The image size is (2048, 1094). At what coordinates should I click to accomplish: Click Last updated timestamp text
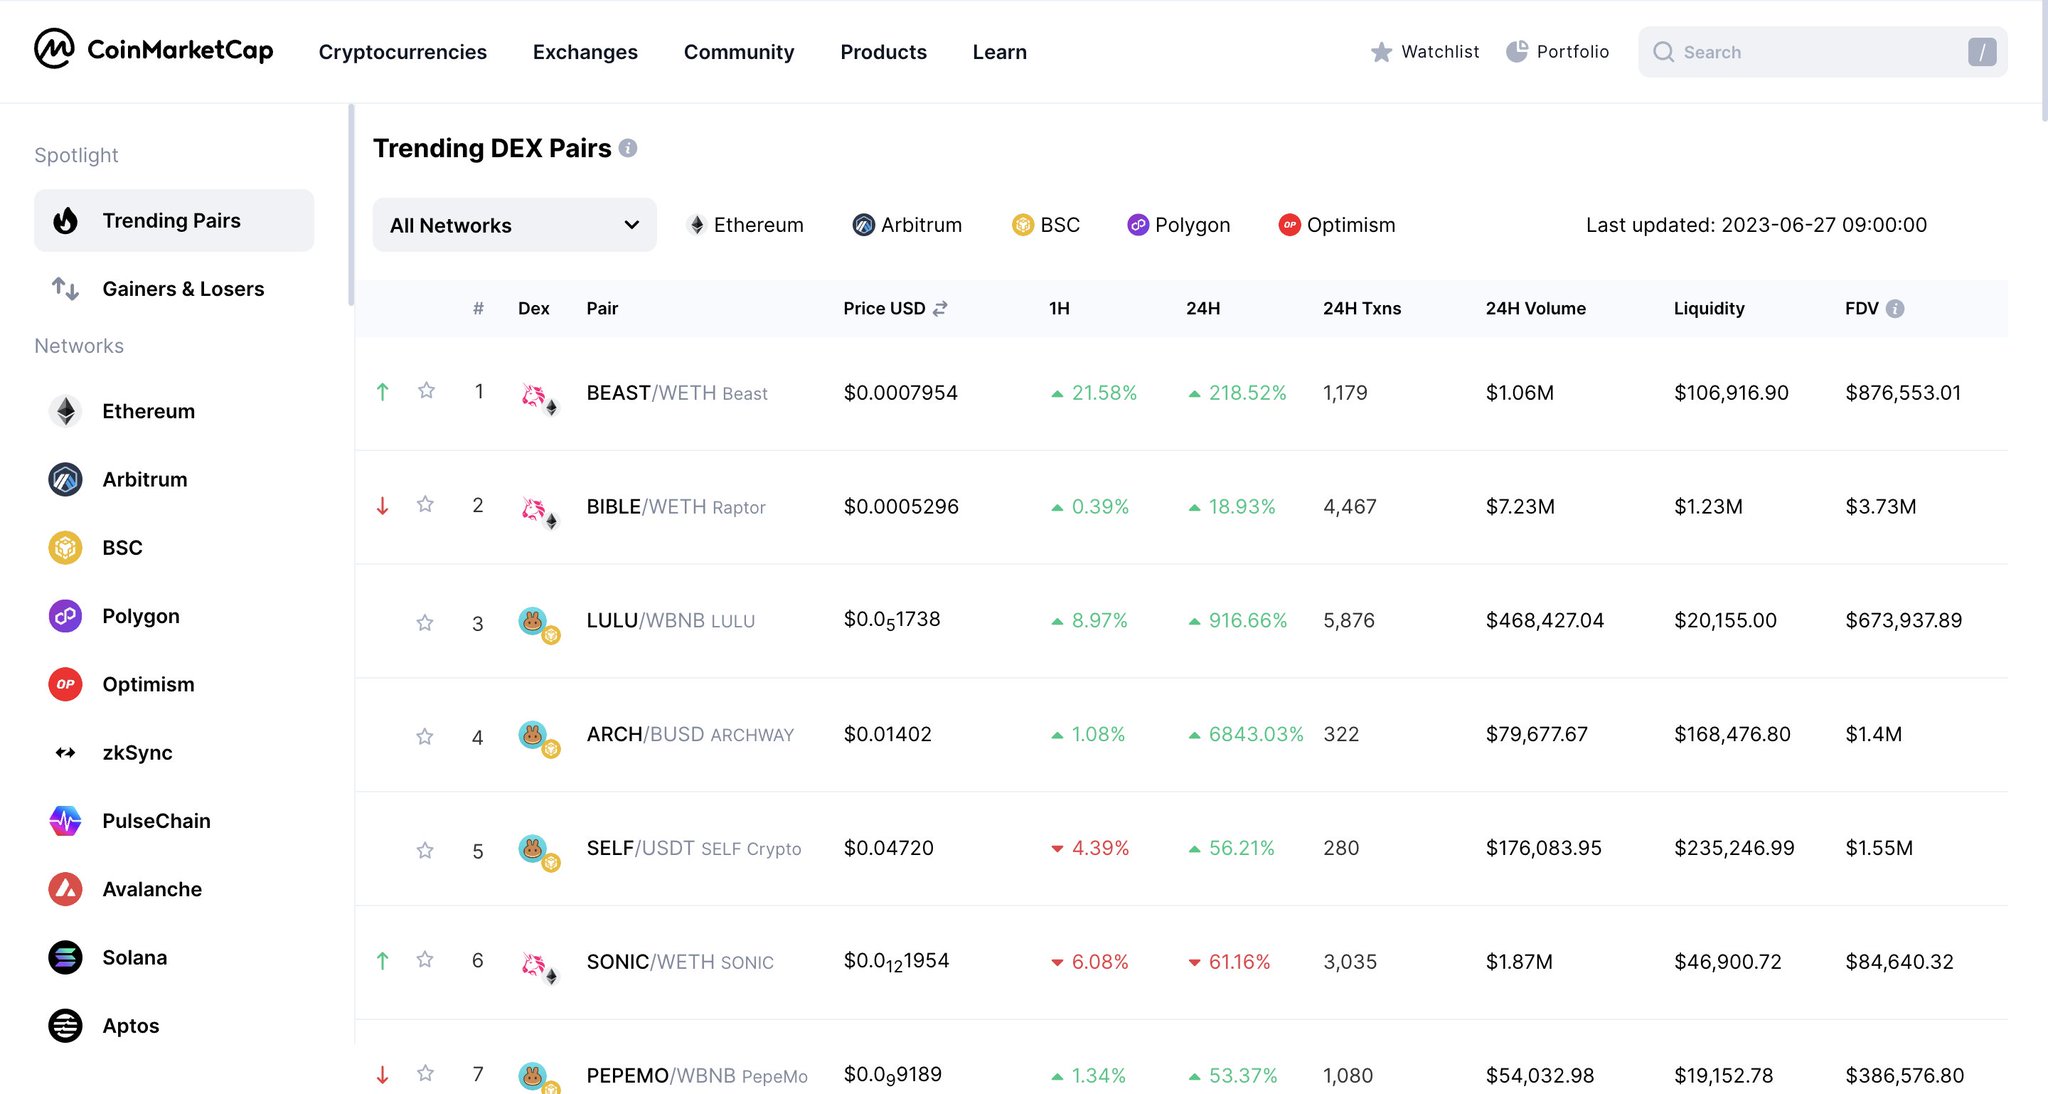pyautogui.click(x=1756, y=225)
